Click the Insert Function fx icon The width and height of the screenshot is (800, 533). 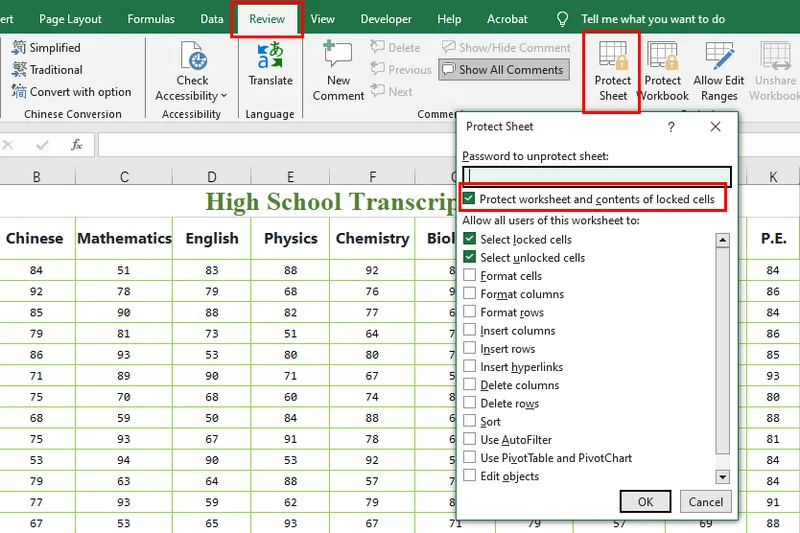point(77,145)
